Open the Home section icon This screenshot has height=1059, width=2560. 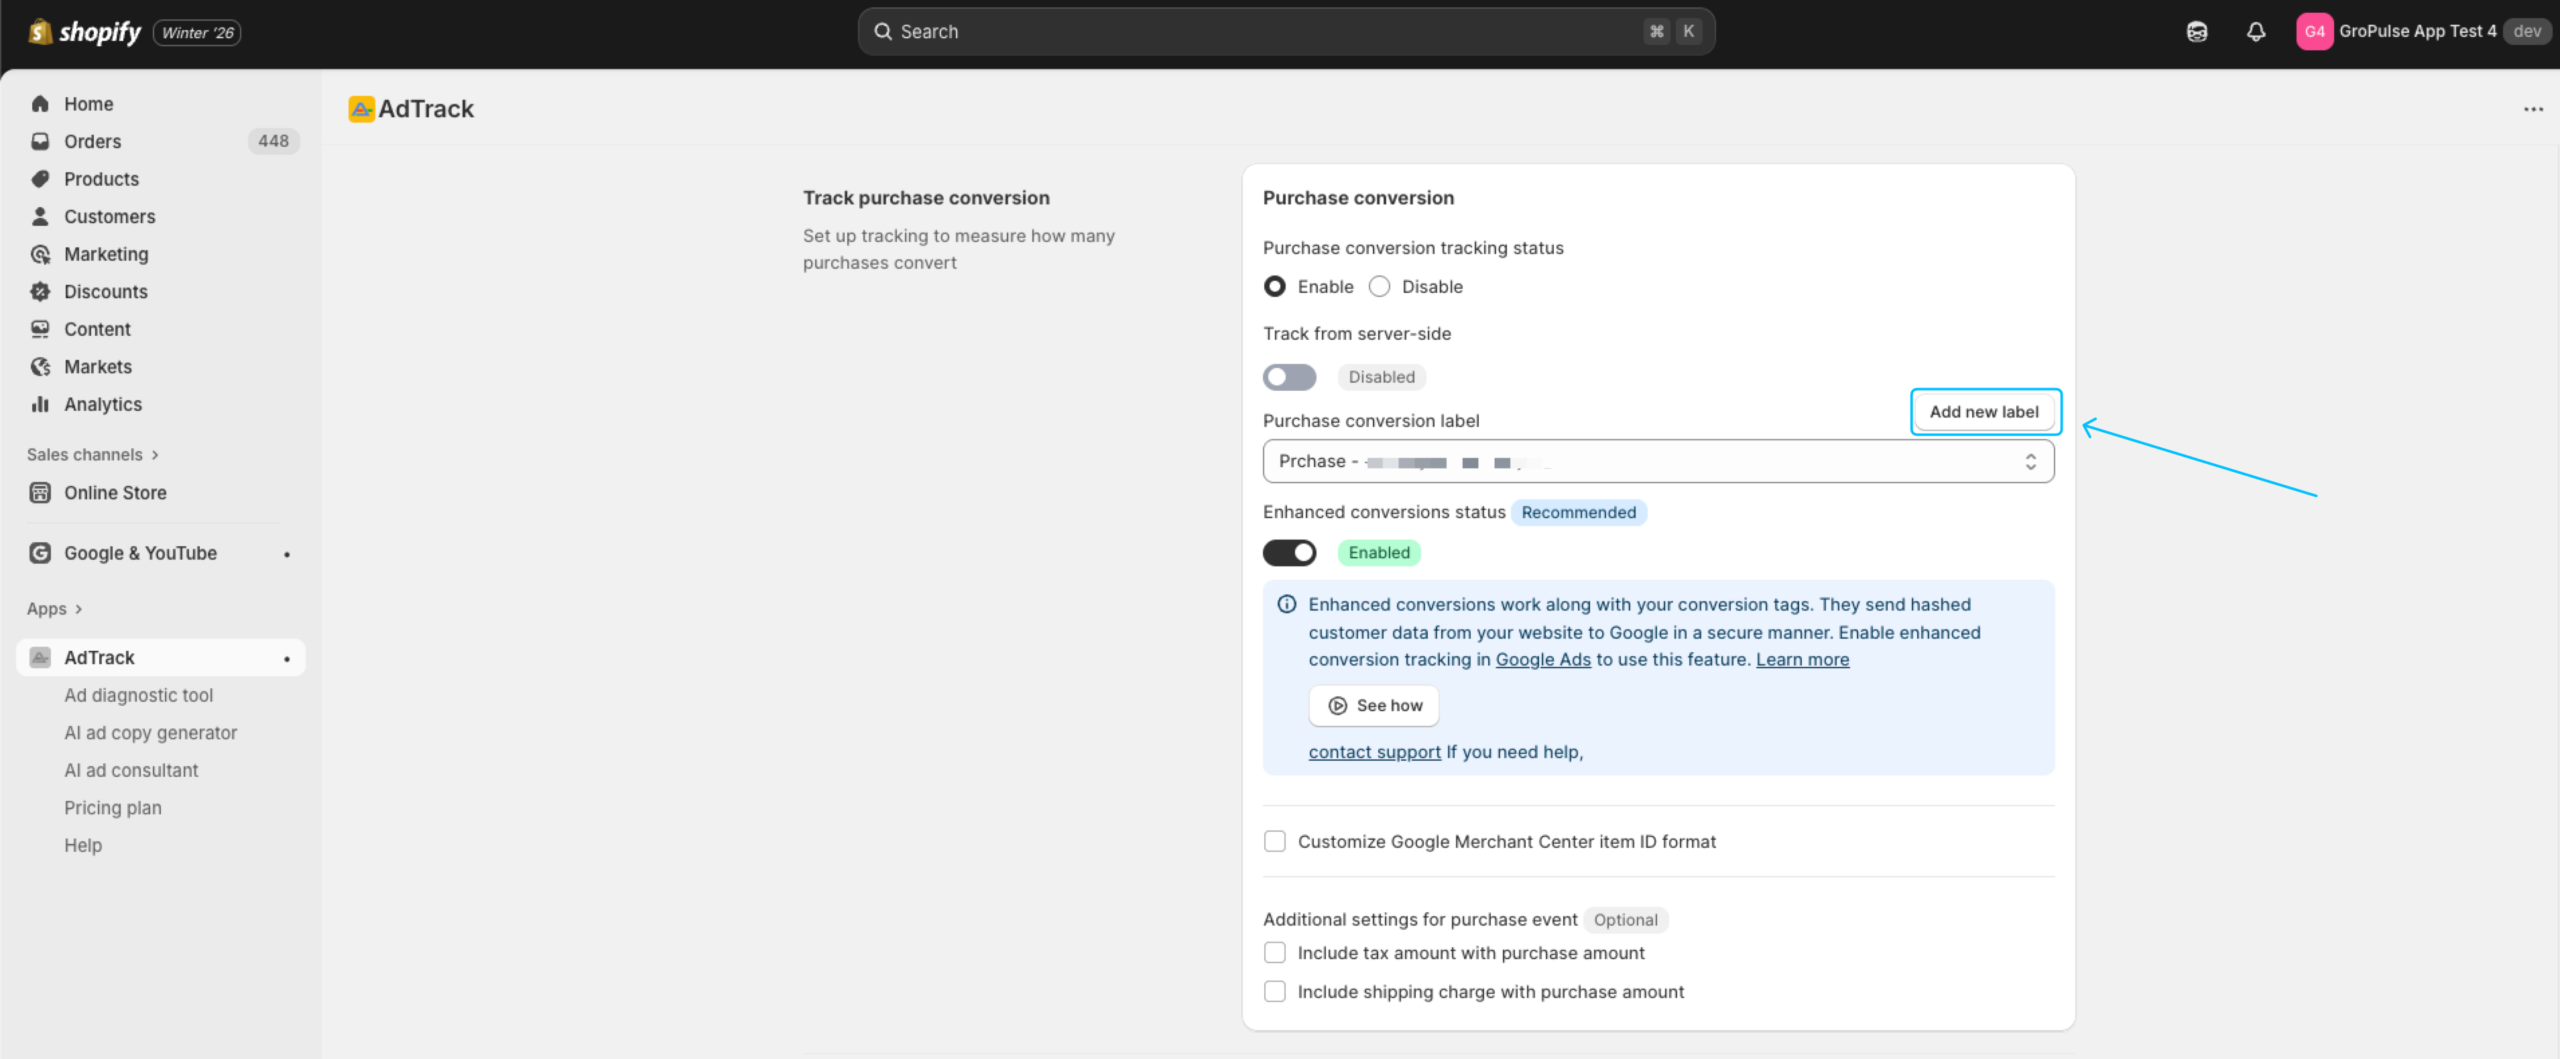pyautogui.click(x=40, y=103)
